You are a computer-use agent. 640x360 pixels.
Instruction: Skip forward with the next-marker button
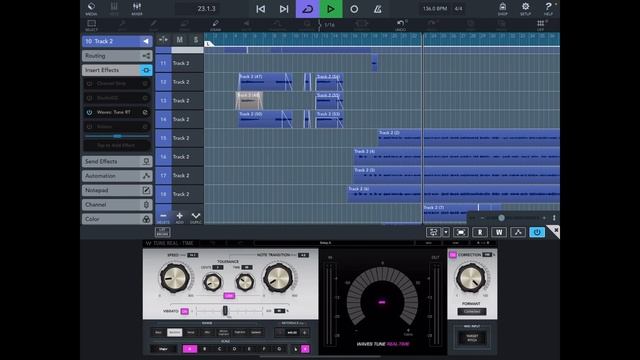click(x=284, y=9)
